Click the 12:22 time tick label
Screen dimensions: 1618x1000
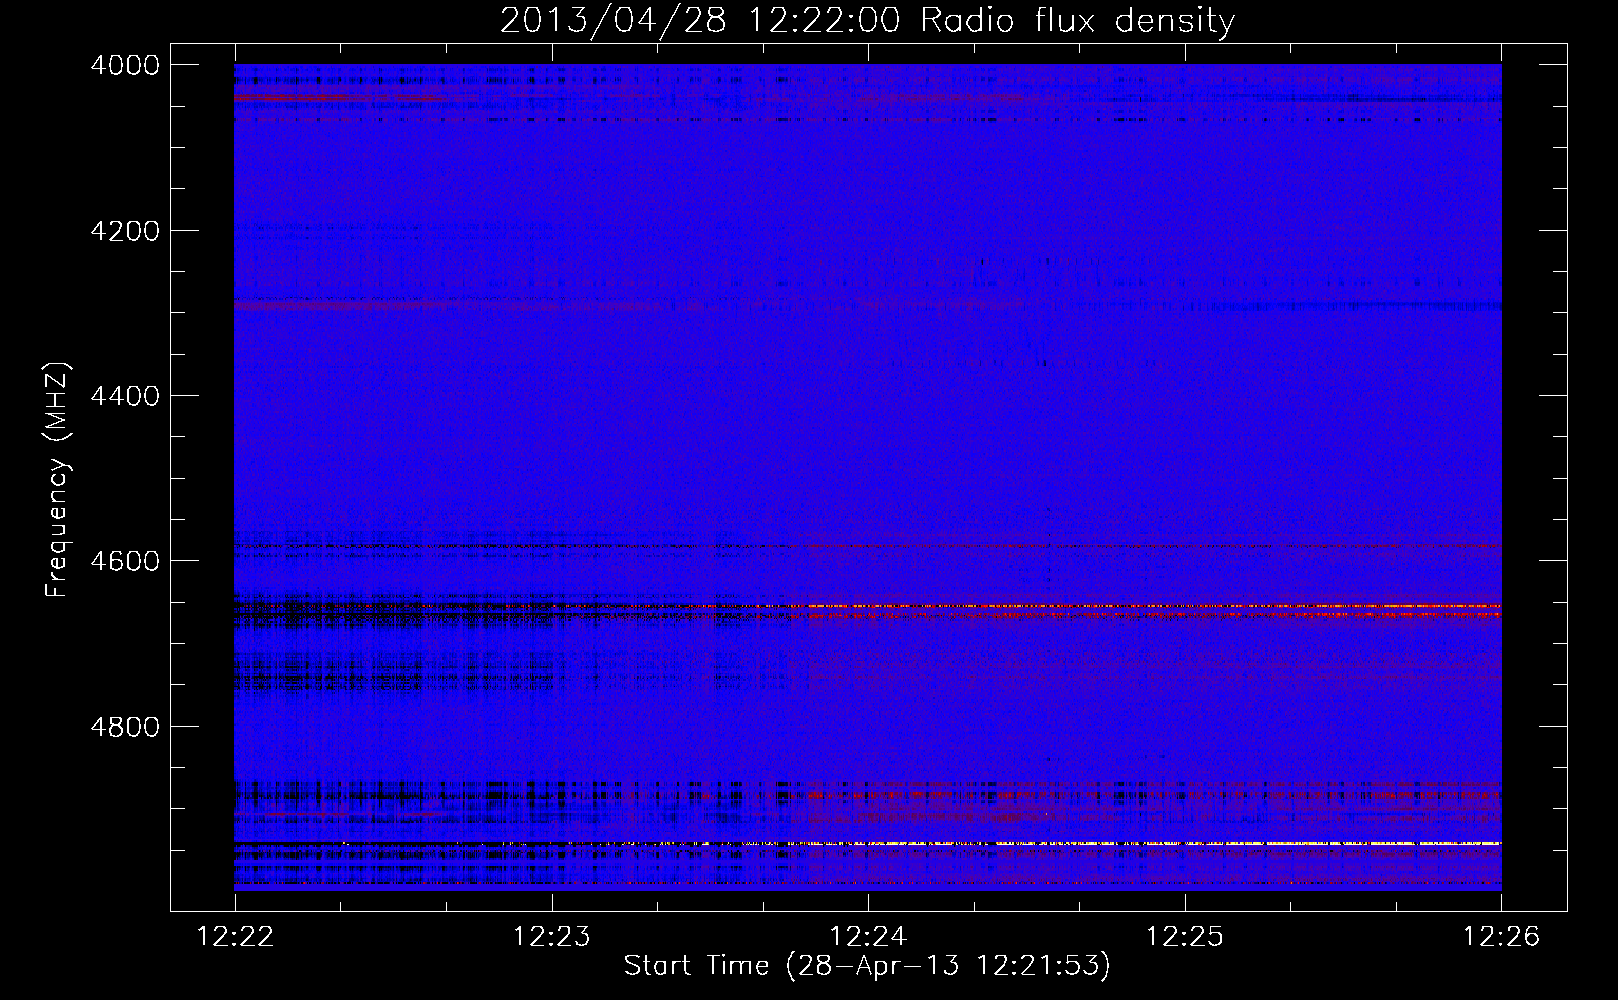pos(235,937)
